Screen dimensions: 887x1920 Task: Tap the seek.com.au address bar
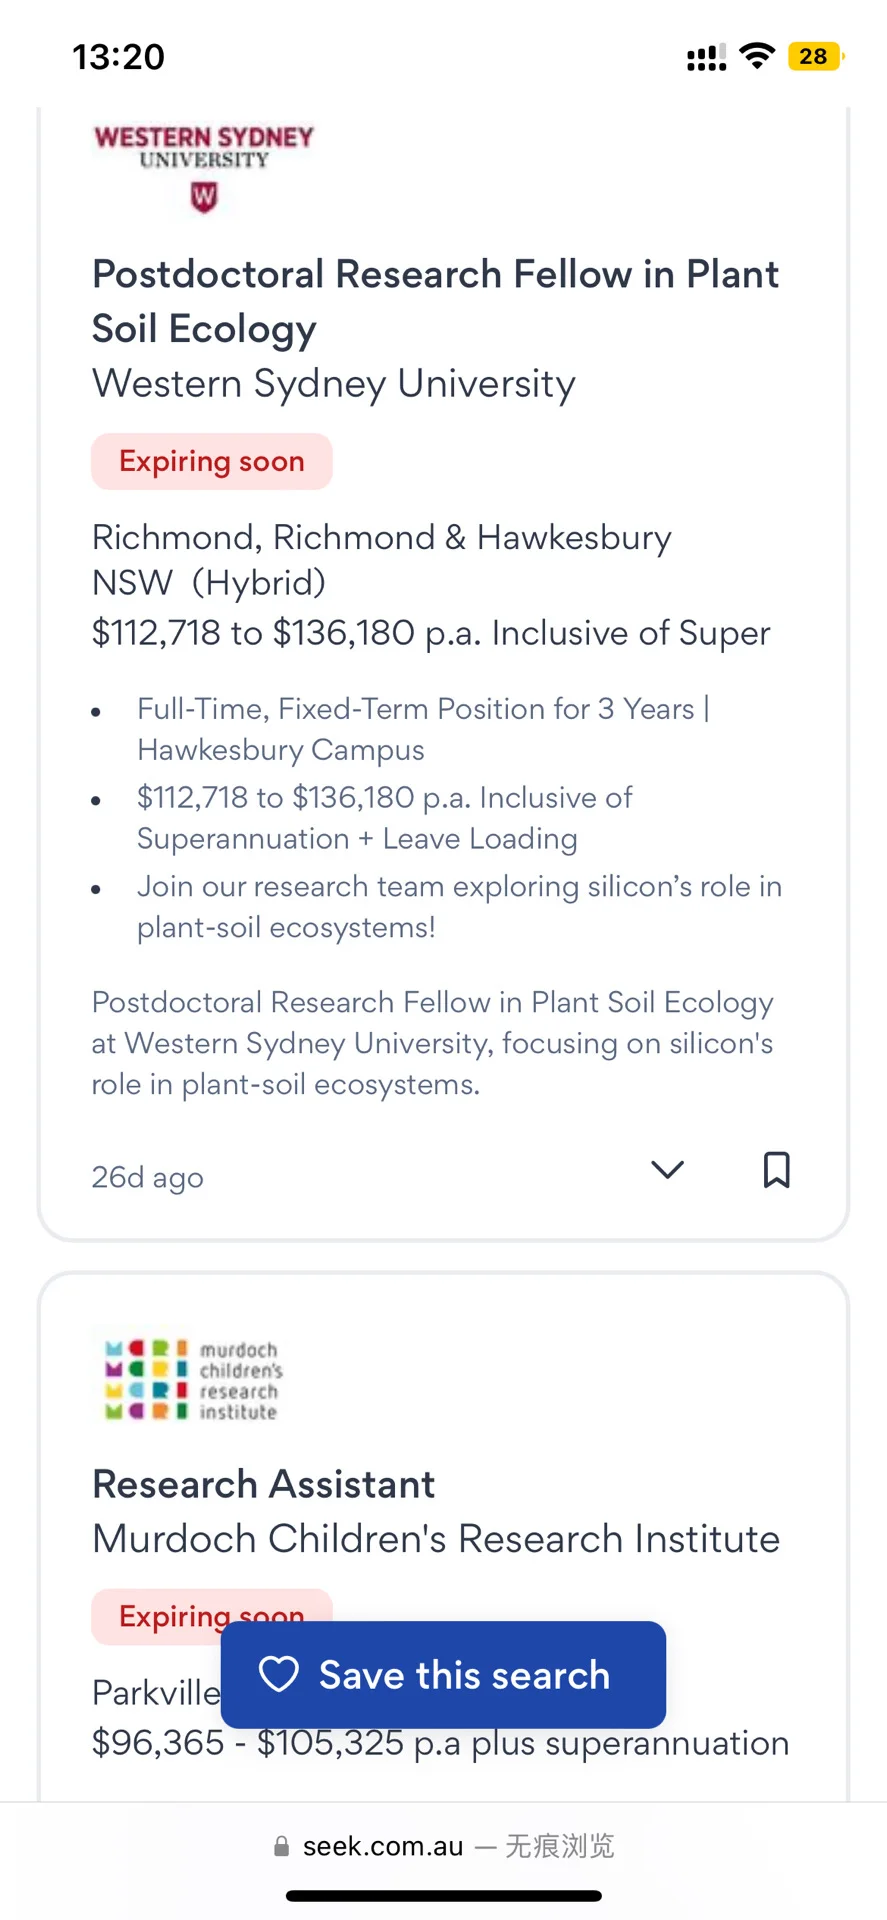point(443,1846)
